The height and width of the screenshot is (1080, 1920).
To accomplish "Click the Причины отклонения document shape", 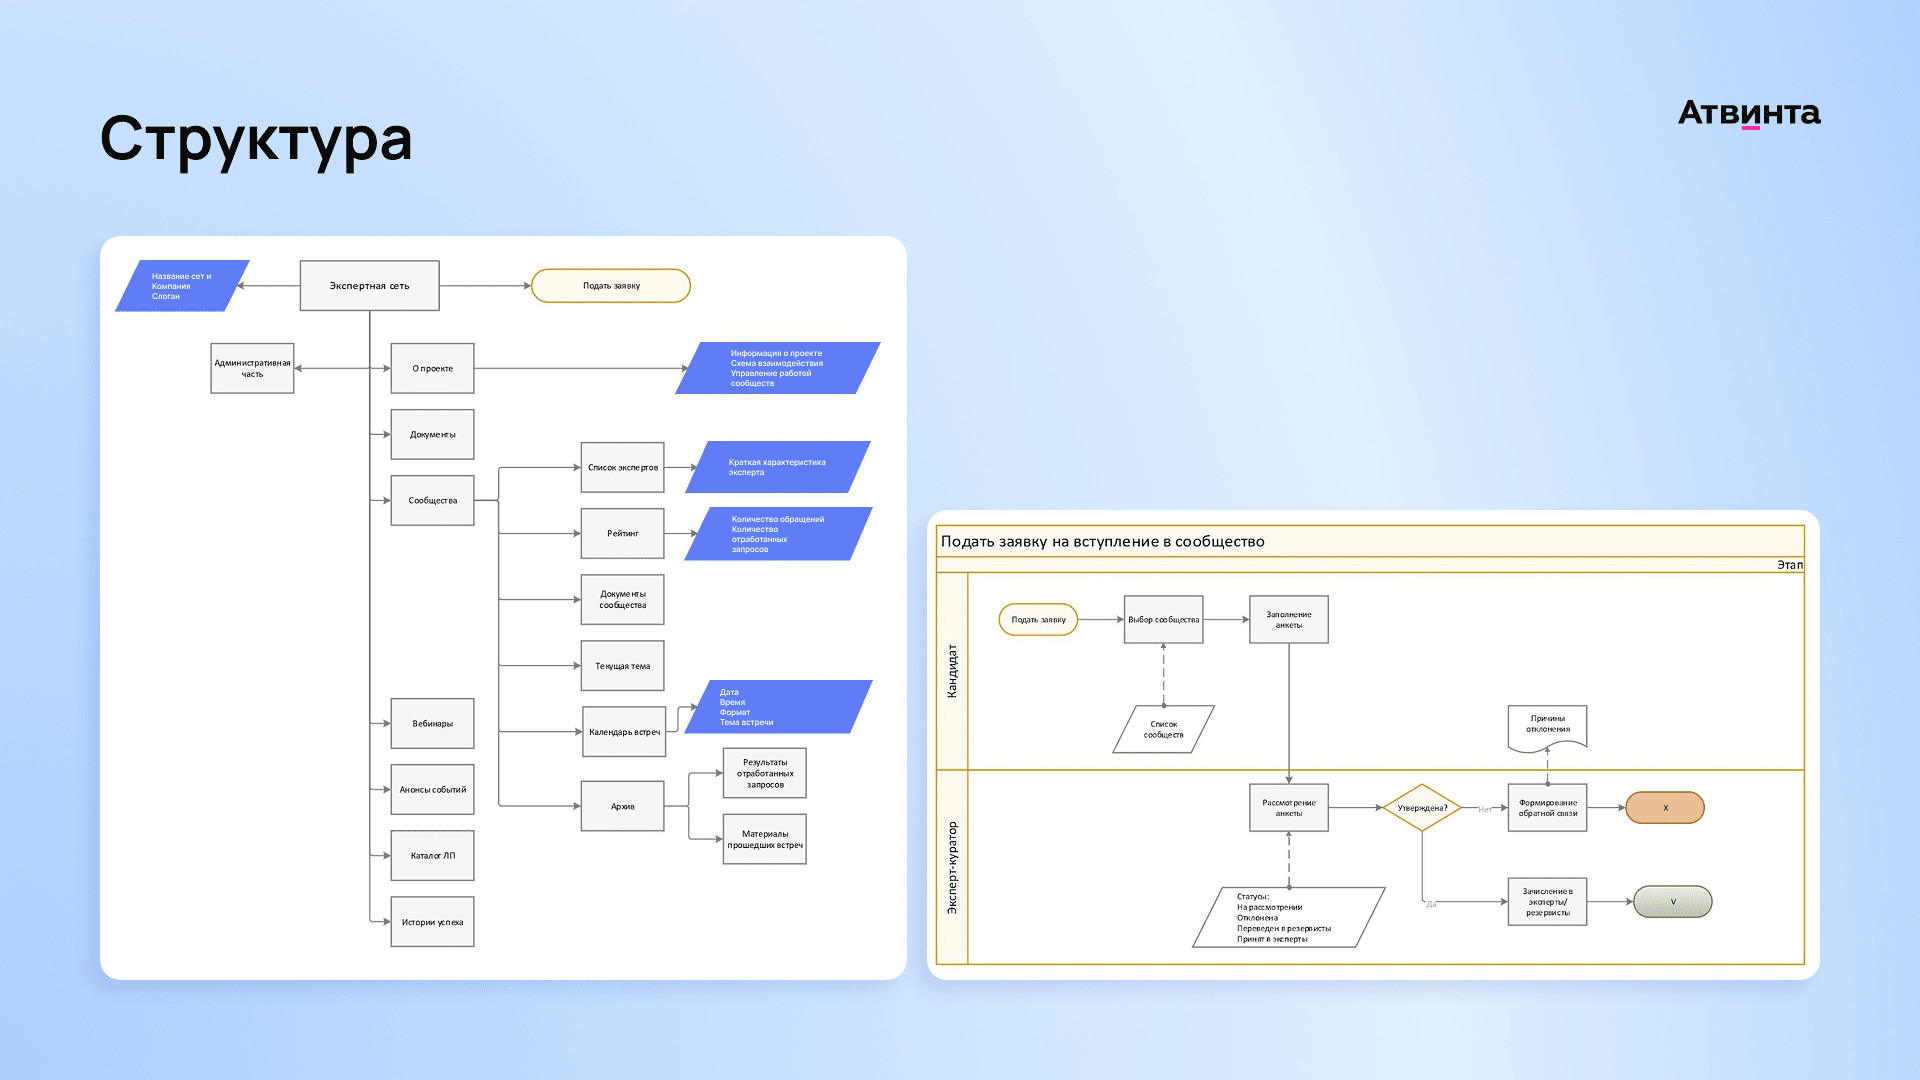I will pyautogui.click(x=1547, y=727).
